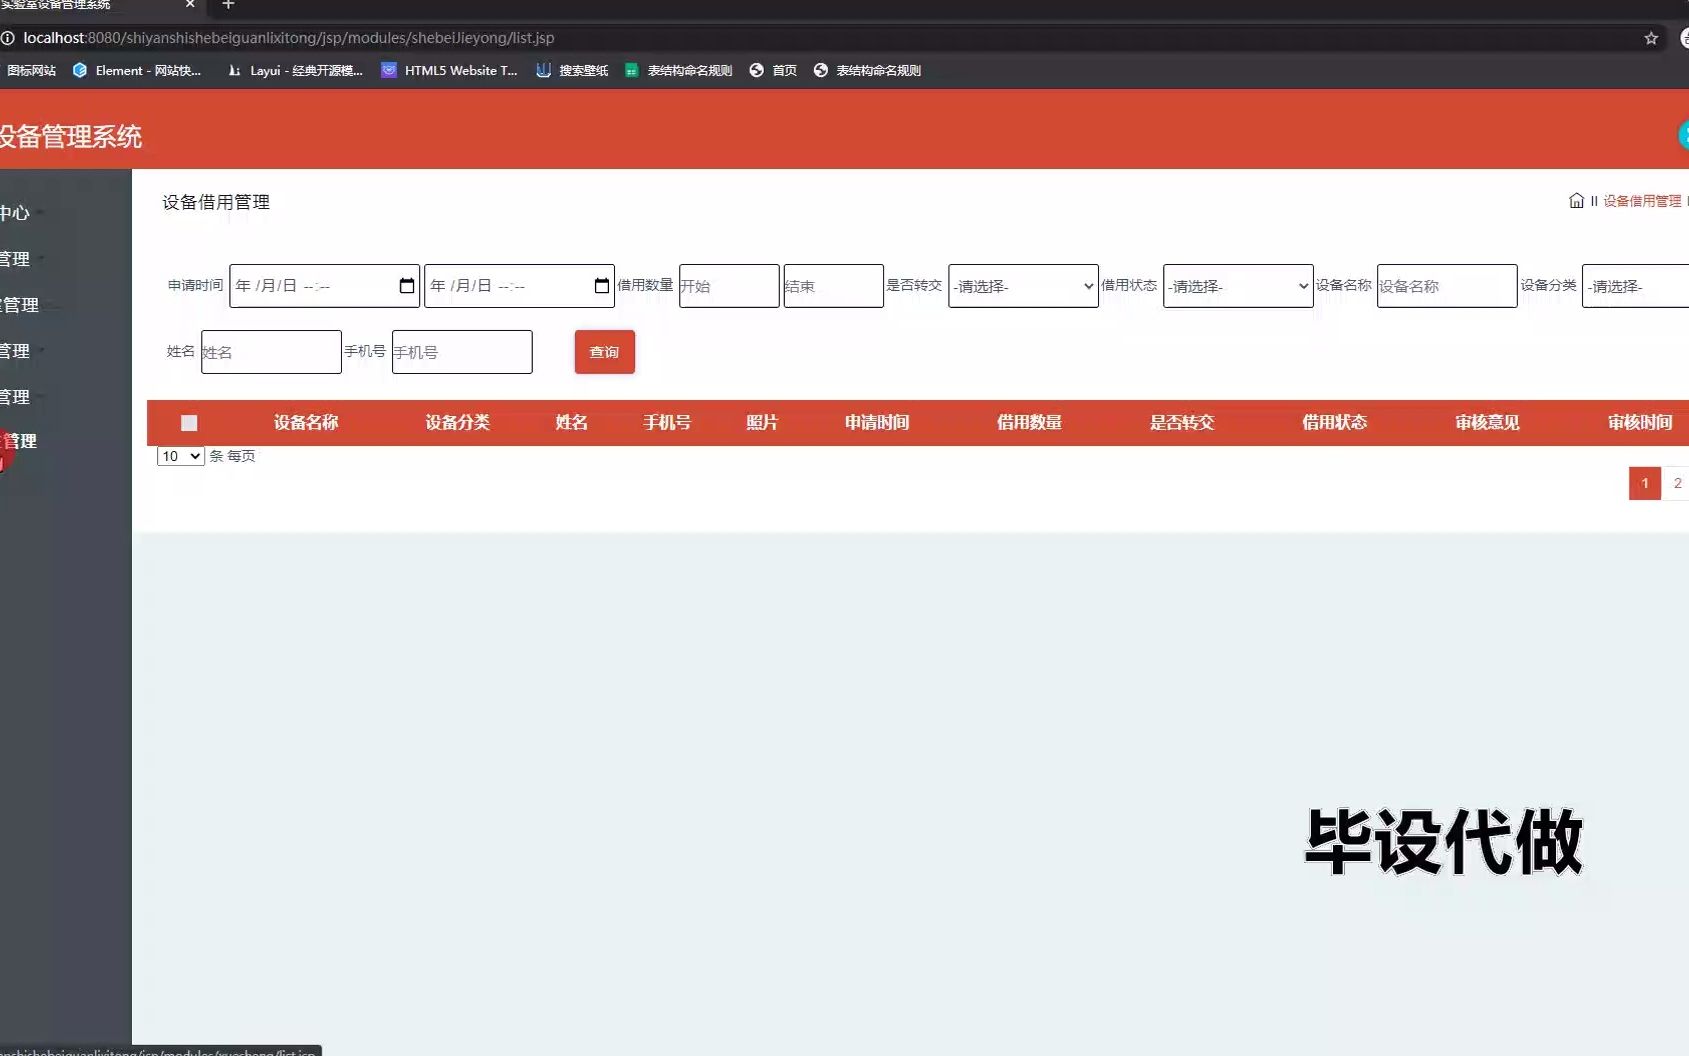Click the site info icon before localhost URL

tap(9, 38)
